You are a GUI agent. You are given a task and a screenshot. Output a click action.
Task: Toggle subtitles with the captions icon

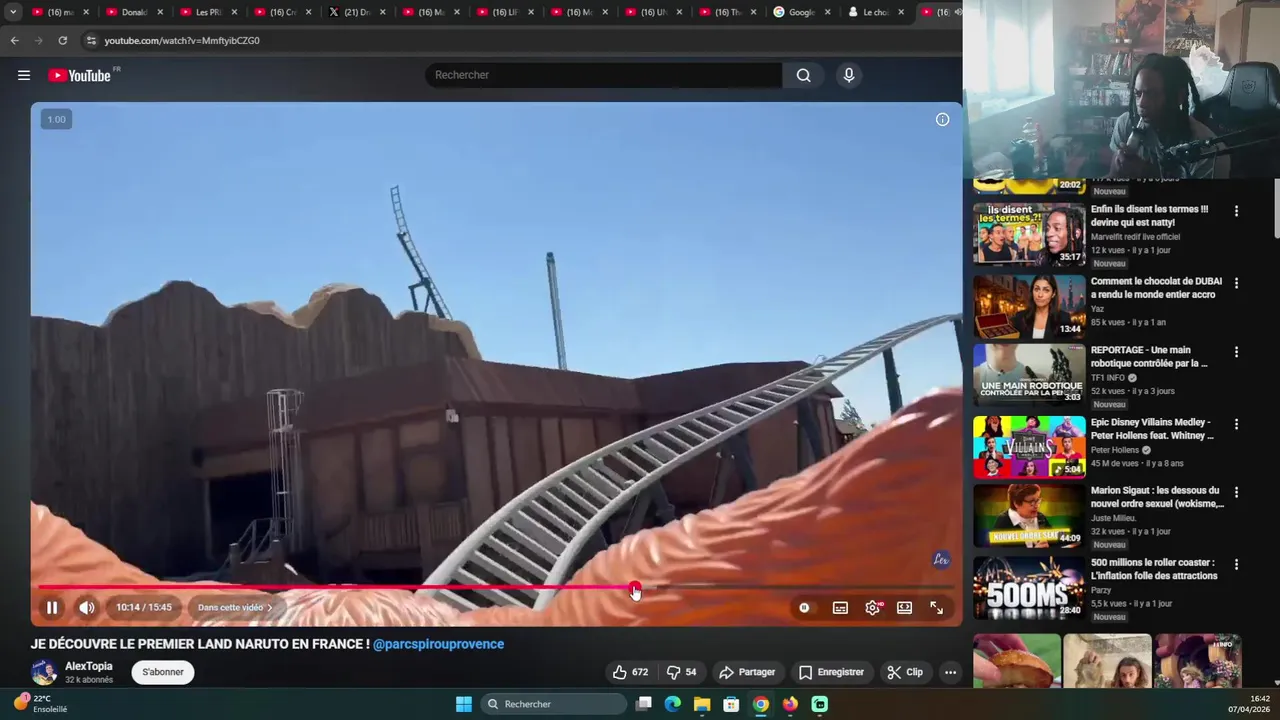[x=840, y=607]
